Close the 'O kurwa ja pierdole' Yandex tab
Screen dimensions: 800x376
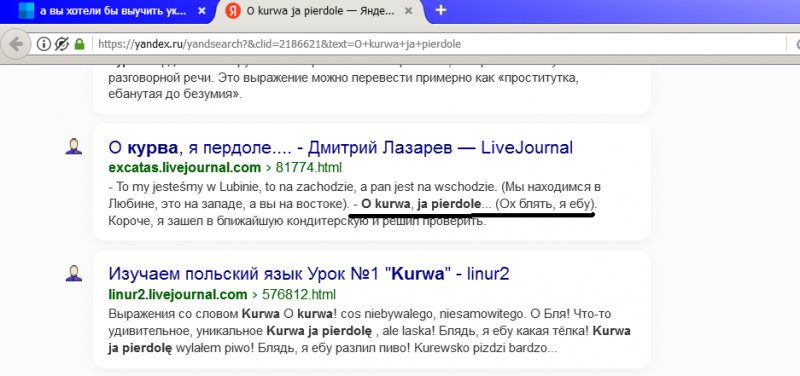click(408, 11)
